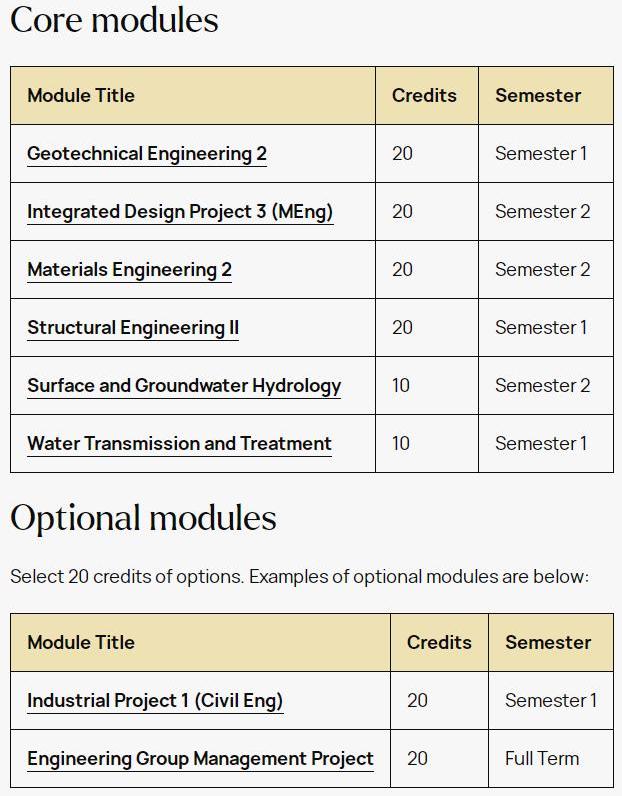The height and width of the screenshot is (796, 622).
Task: Open the Structural Engineering II module
Action: pyautogui.click(x=133, y=327)
